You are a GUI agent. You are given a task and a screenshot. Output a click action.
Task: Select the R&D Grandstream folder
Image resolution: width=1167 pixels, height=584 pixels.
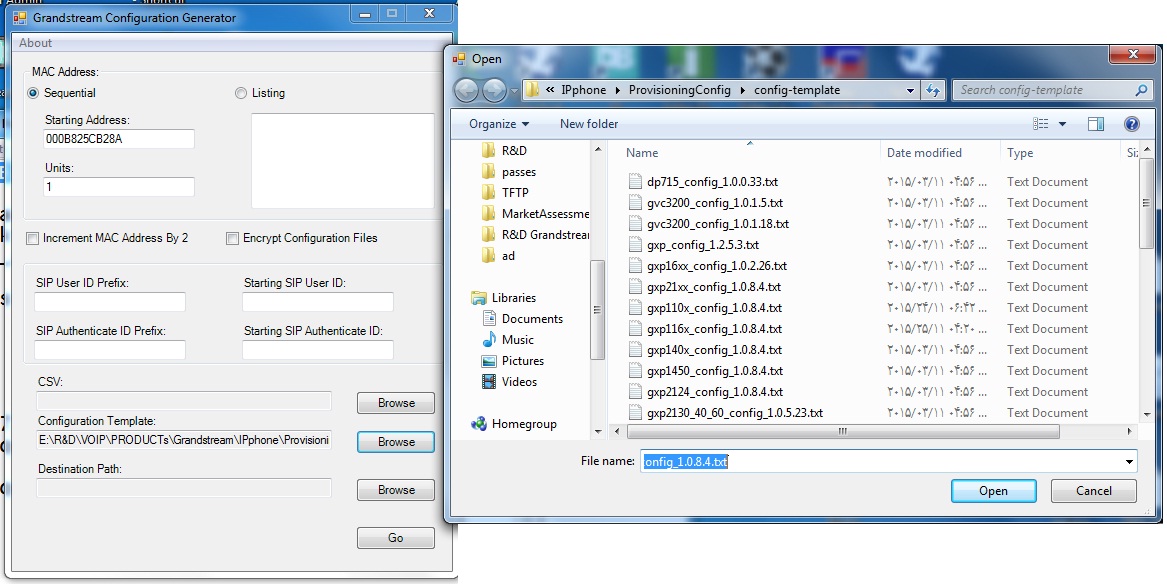point(536,234)
